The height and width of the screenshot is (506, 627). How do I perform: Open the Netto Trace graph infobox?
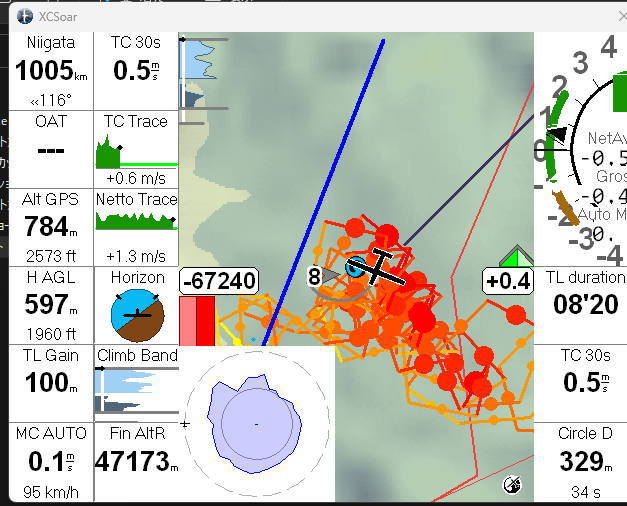[136, 227]
